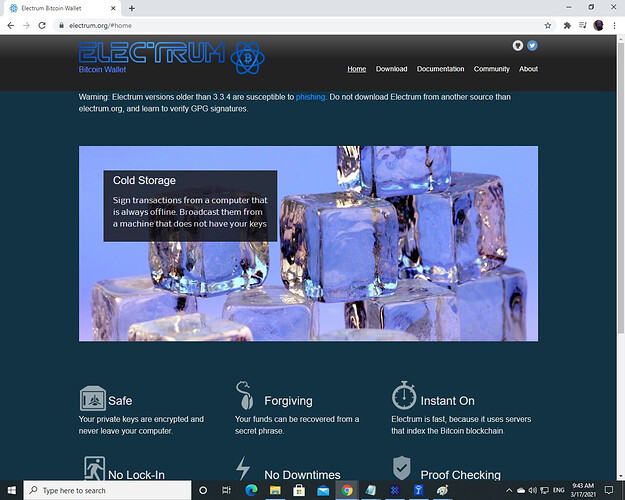Open the Chrome profile avatar
Image resolution: width=625 pixels, height=500 pixels.
coord(598,26)
